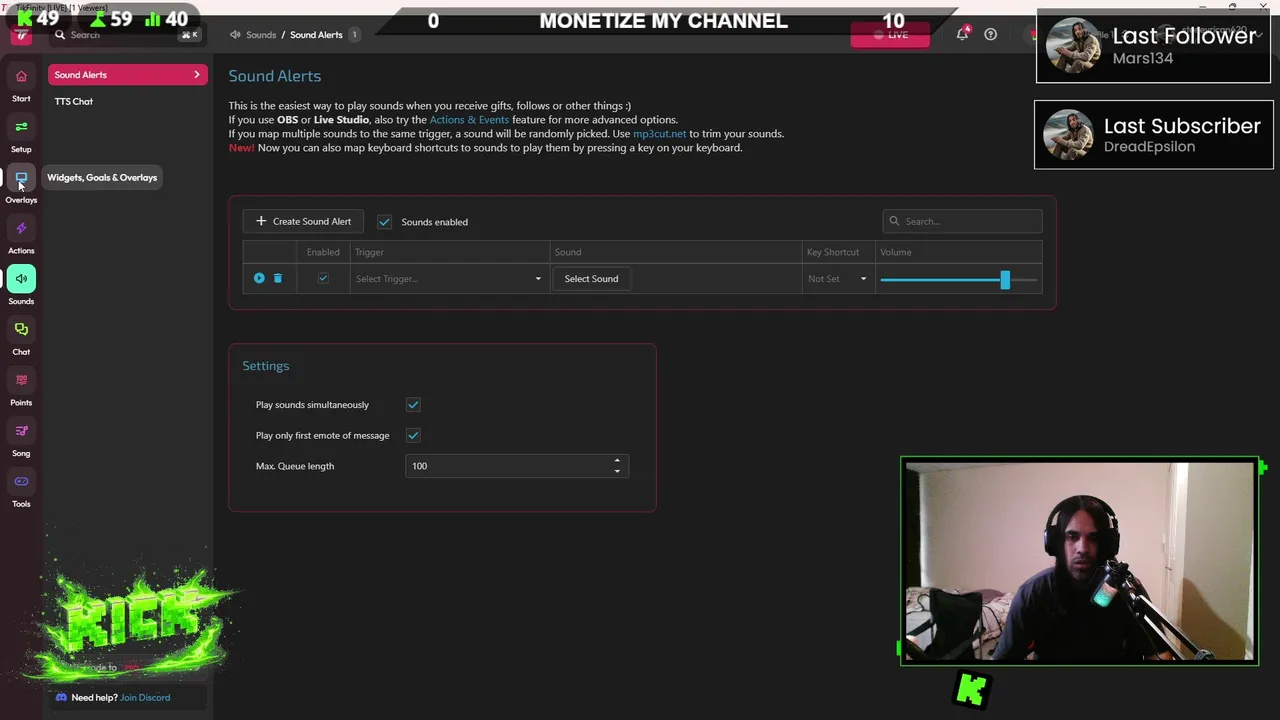The width and height of the screenshot is (1280, 720).
Task: Click the Max. Queue length input
Action: point(517,466)
